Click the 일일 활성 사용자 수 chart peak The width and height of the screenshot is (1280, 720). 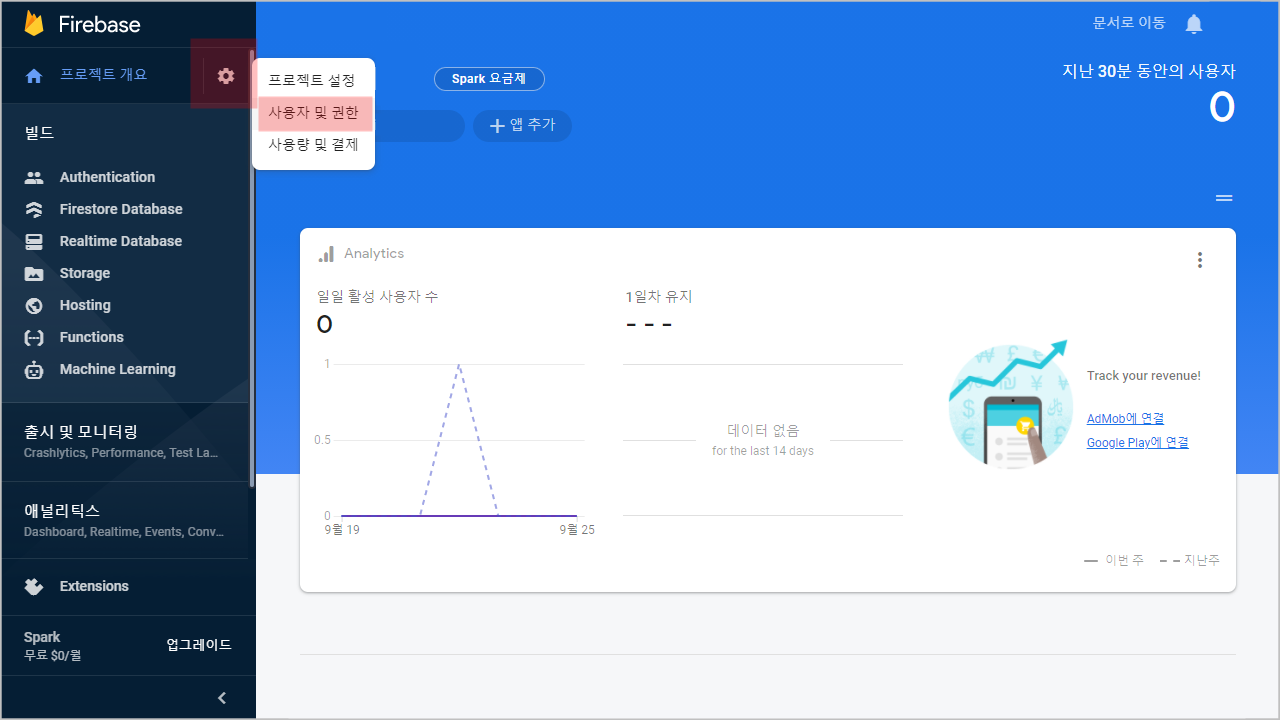click(x=458, y=365)
